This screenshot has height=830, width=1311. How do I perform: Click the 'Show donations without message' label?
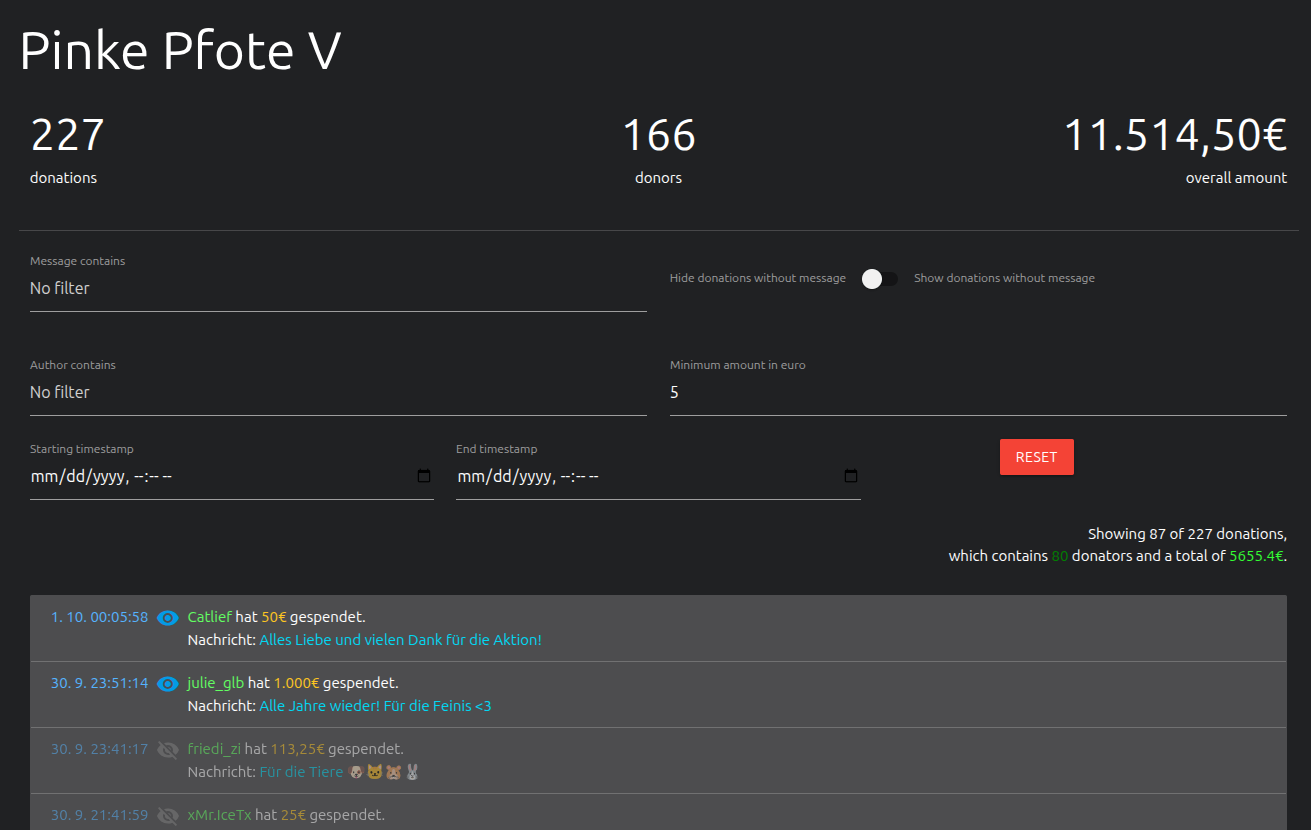click(1004, 278)
